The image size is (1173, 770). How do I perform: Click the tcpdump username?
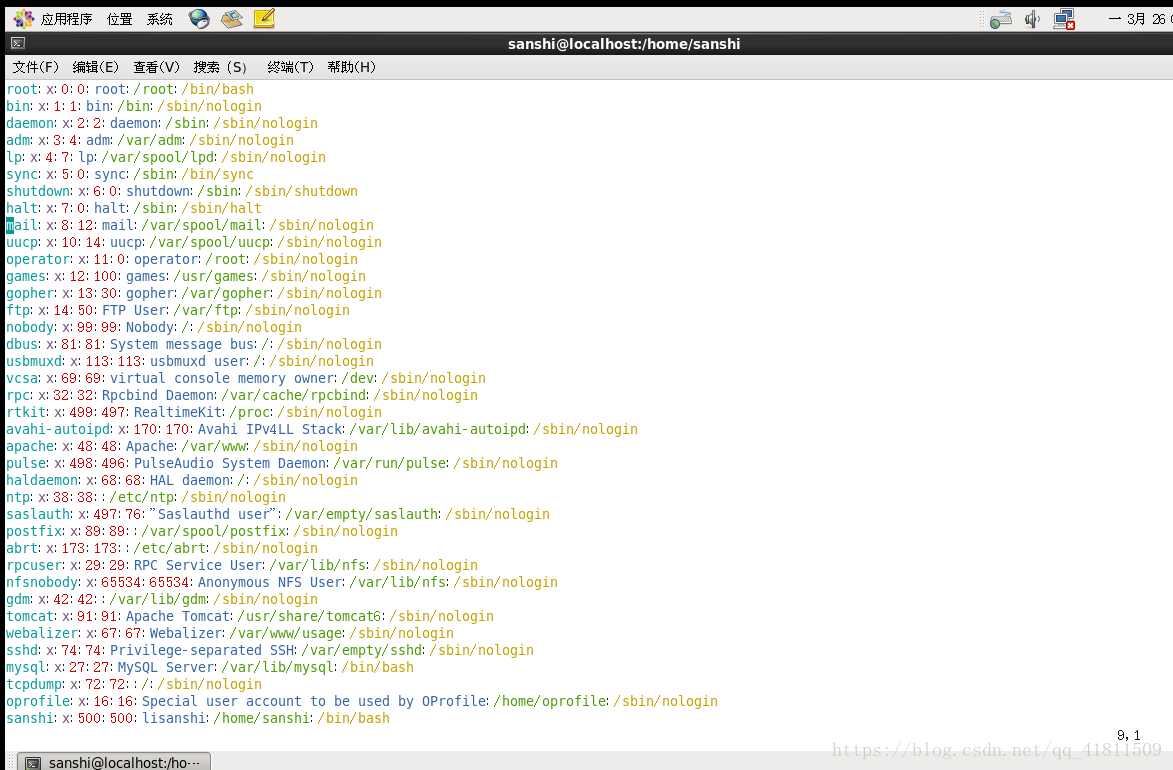click(34, 685)
